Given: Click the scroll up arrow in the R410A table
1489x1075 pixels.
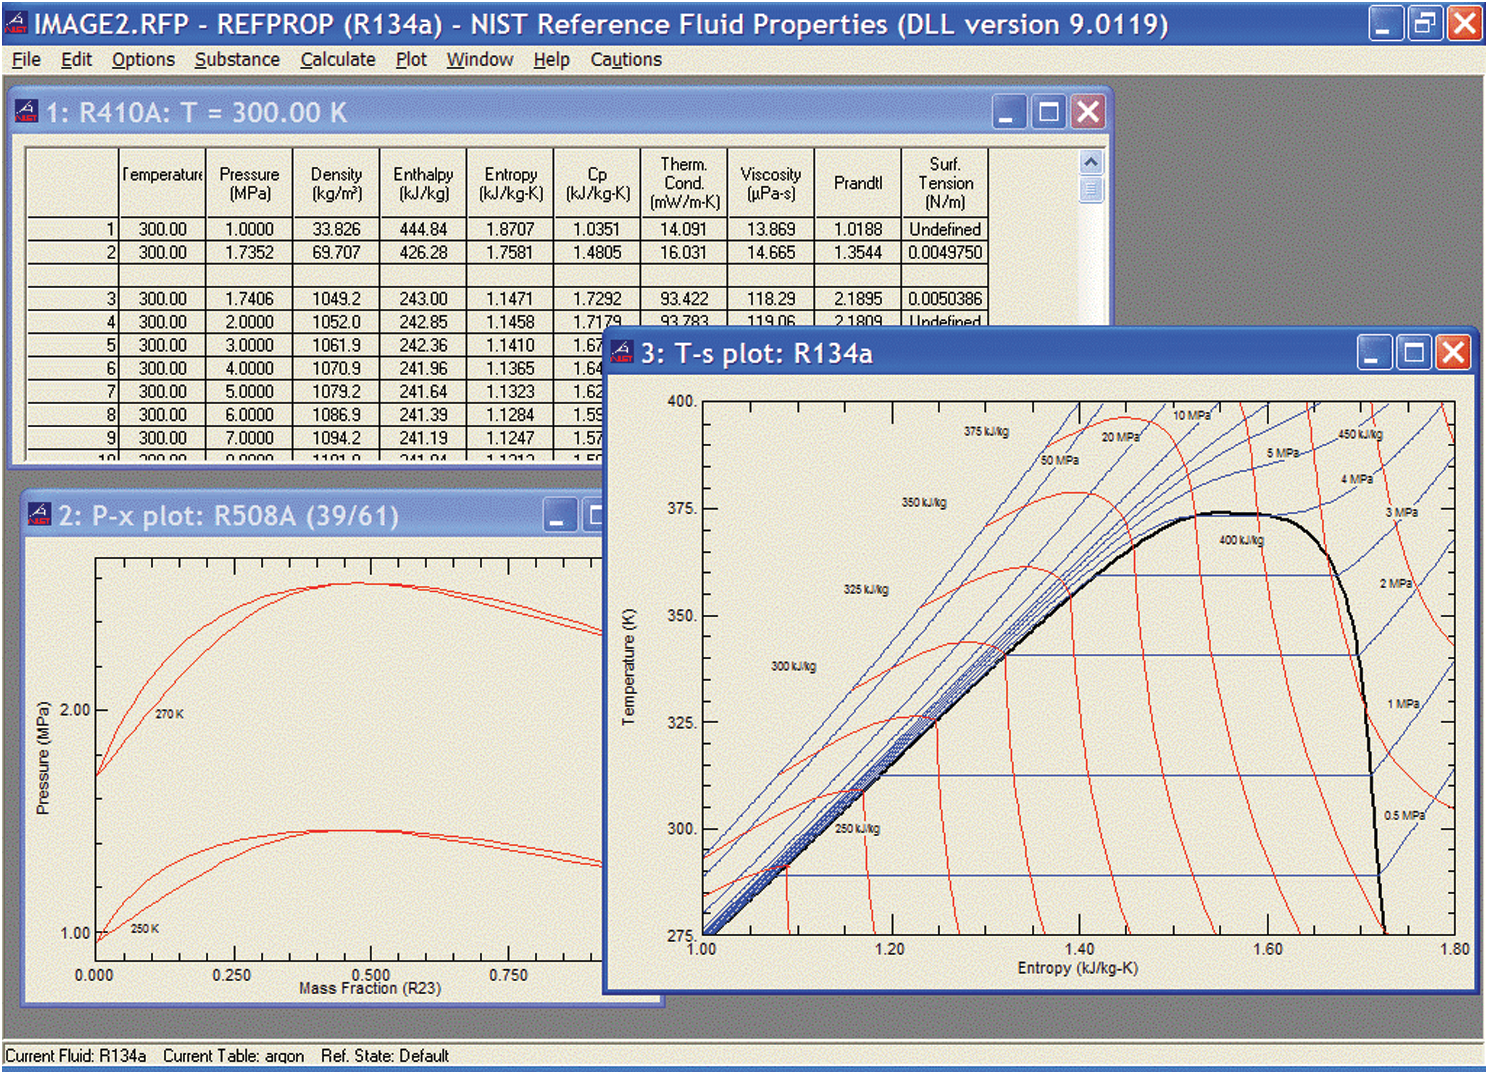Looking at the screenshot, I should [x=1091, y=162].
